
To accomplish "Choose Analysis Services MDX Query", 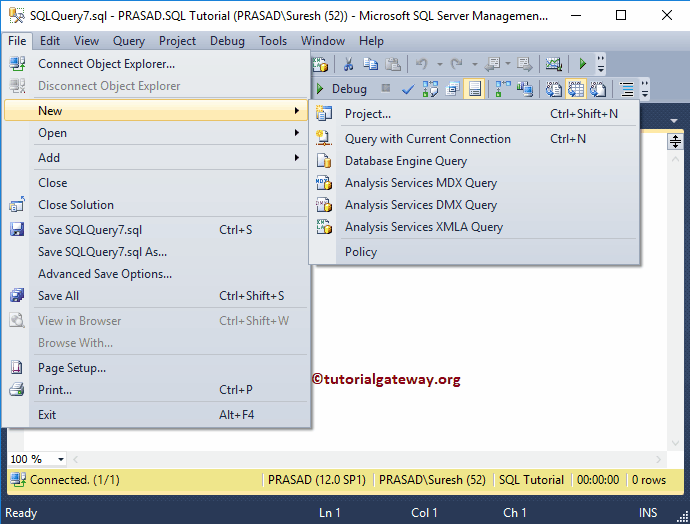I will pos(474,183).
